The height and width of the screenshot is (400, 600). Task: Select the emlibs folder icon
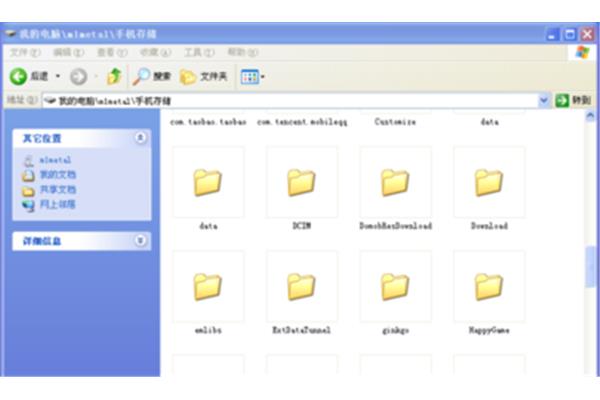click(208, 287)
